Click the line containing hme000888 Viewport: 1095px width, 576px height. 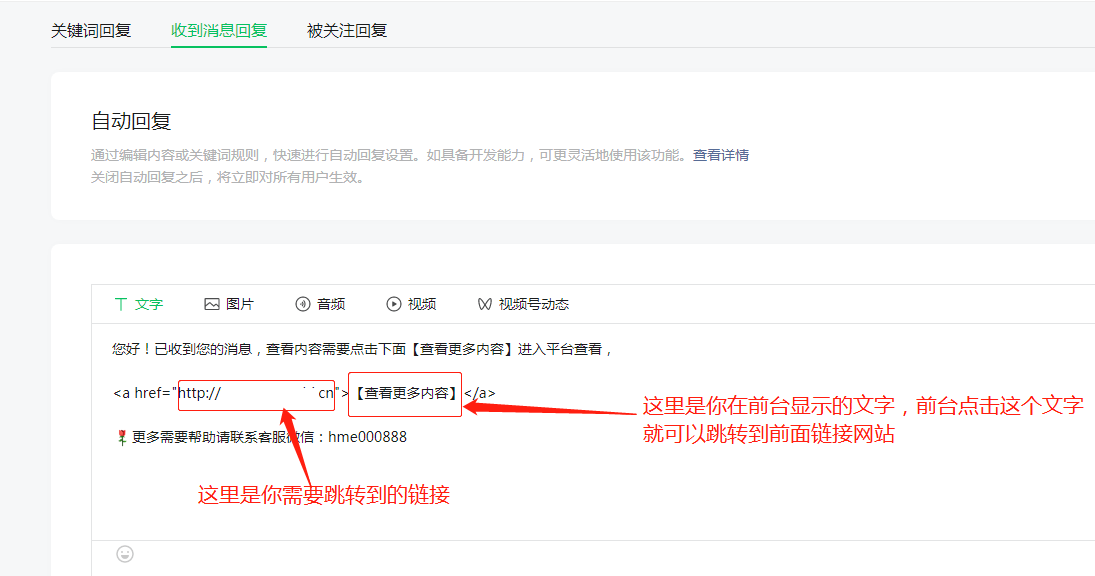[x=260, y=437]
